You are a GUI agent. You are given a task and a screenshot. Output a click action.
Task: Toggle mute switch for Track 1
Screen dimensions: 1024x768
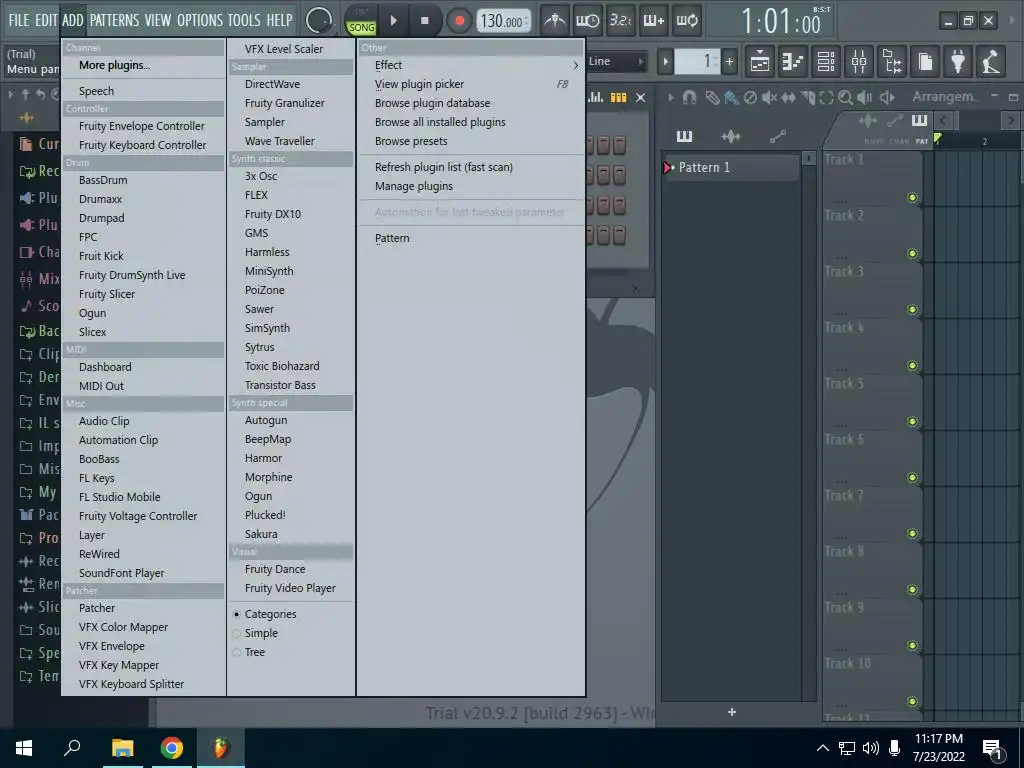(912, 198)
